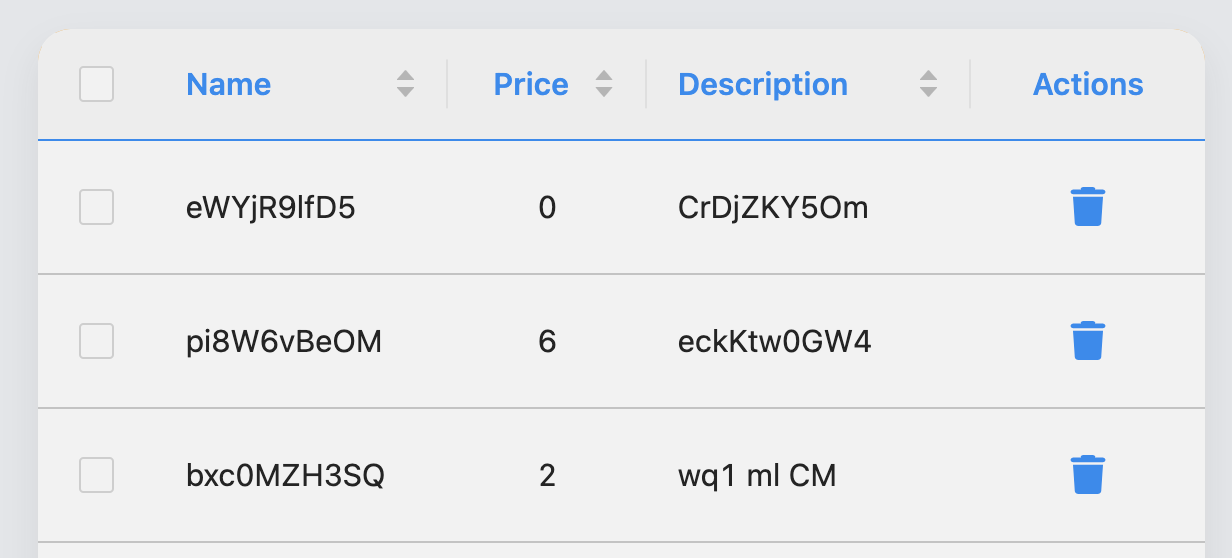Select the pi8W6vBeOM row checkbox
This screenshot has height=558, width=1232.
[x=96, y=342]
